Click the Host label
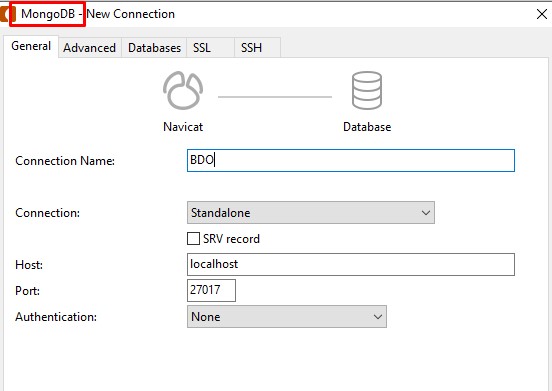The height and width of the screenshot is (391, 552). coord(29,265)
